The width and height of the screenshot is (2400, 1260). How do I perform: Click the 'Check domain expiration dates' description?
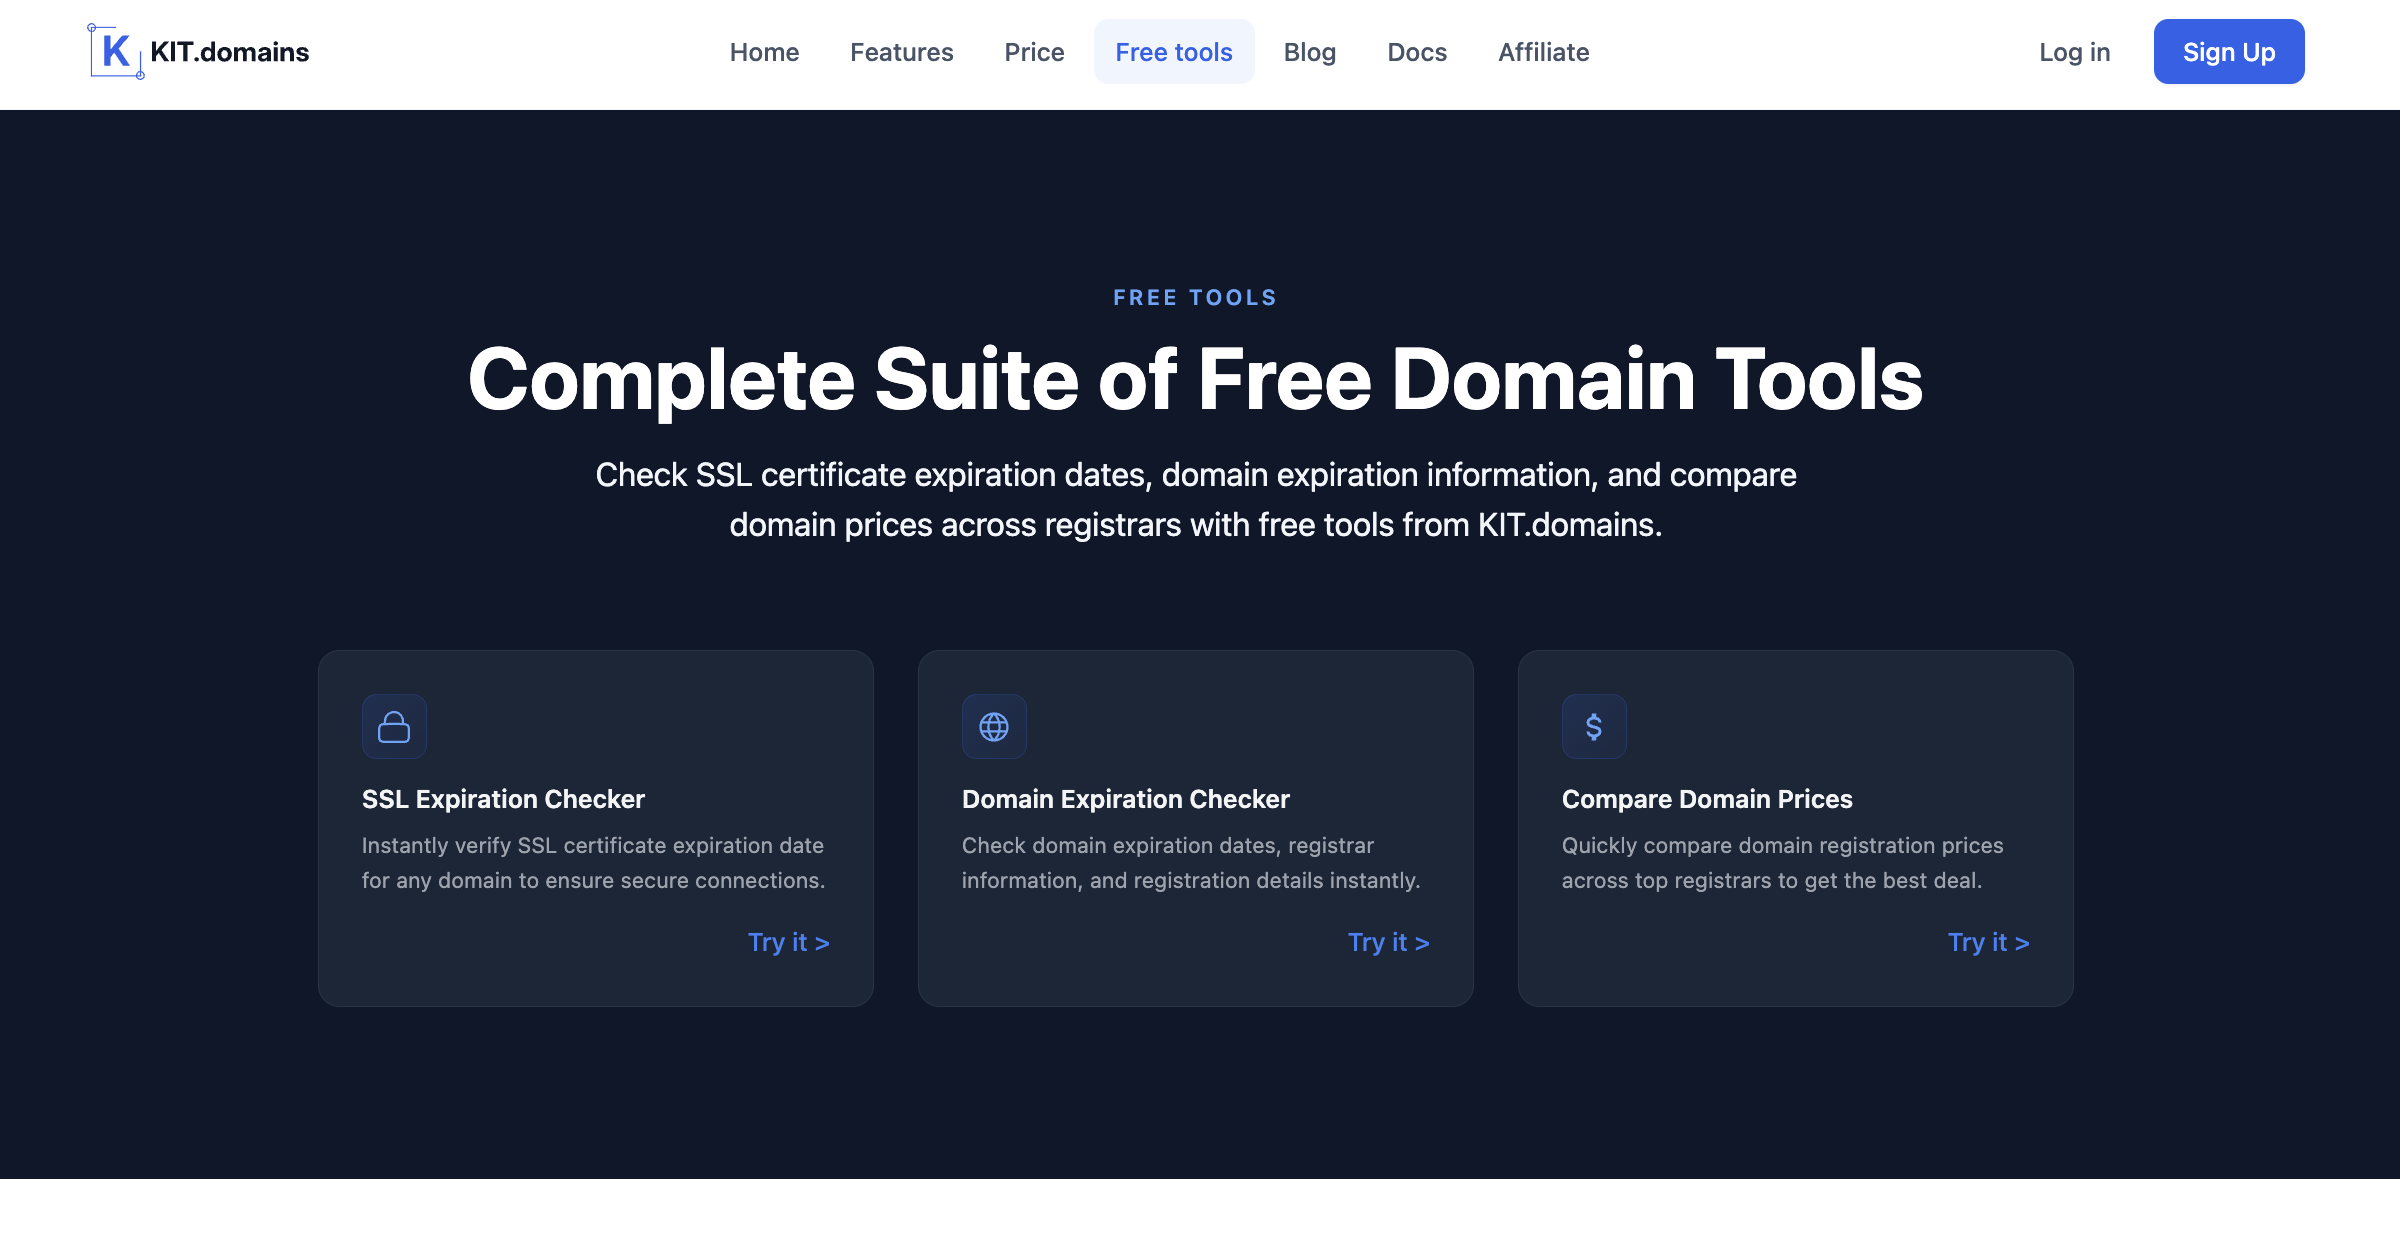[1191, 863]
